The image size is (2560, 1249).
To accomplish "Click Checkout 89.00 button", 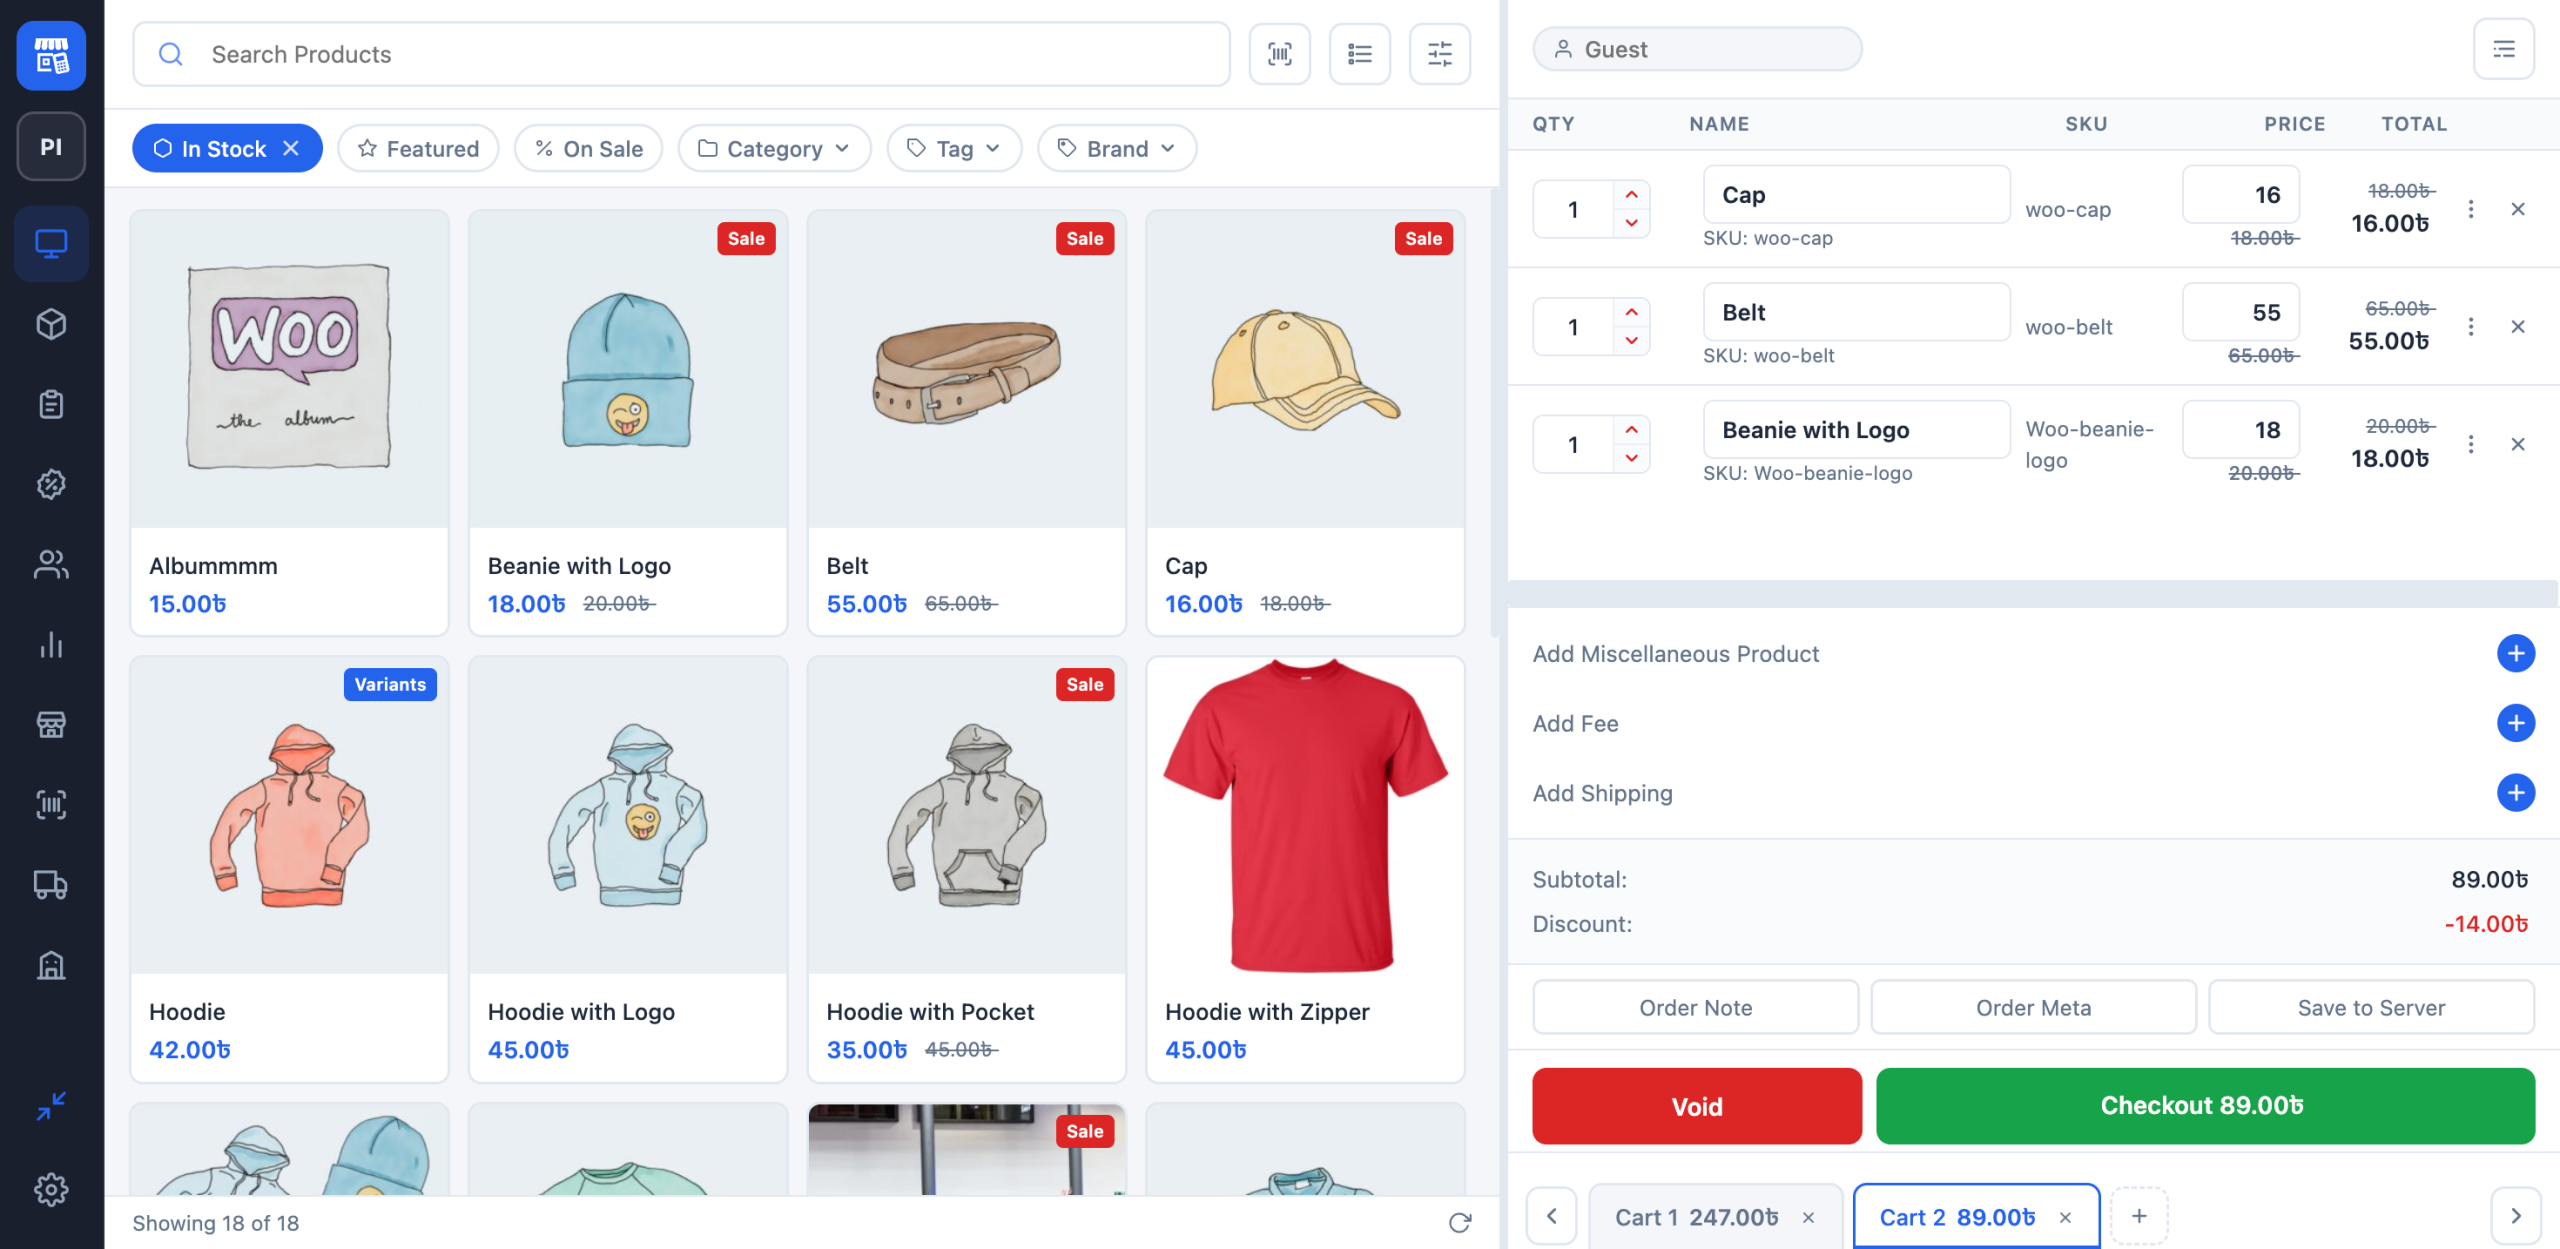I will point(2204,1106).
